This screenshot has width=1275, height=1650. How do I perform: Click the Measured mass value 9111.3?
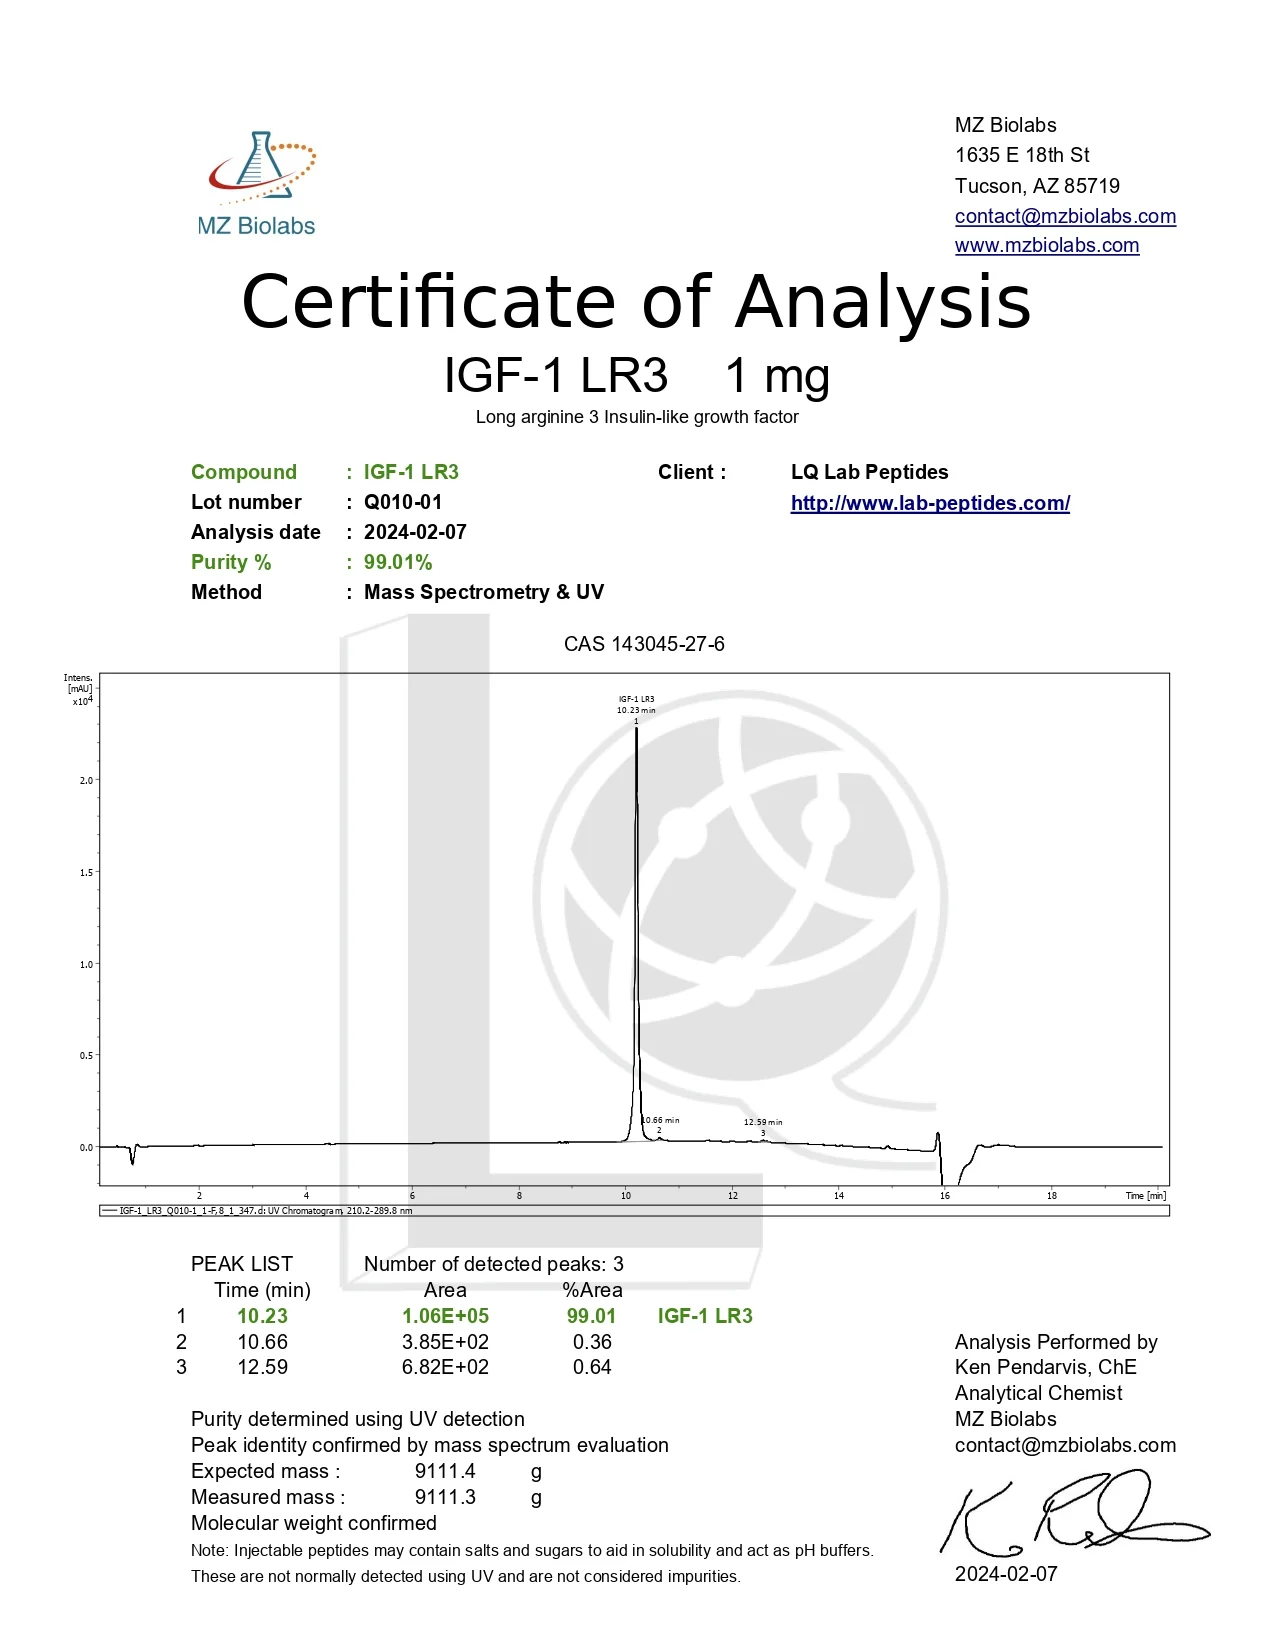coord(445,1497)
